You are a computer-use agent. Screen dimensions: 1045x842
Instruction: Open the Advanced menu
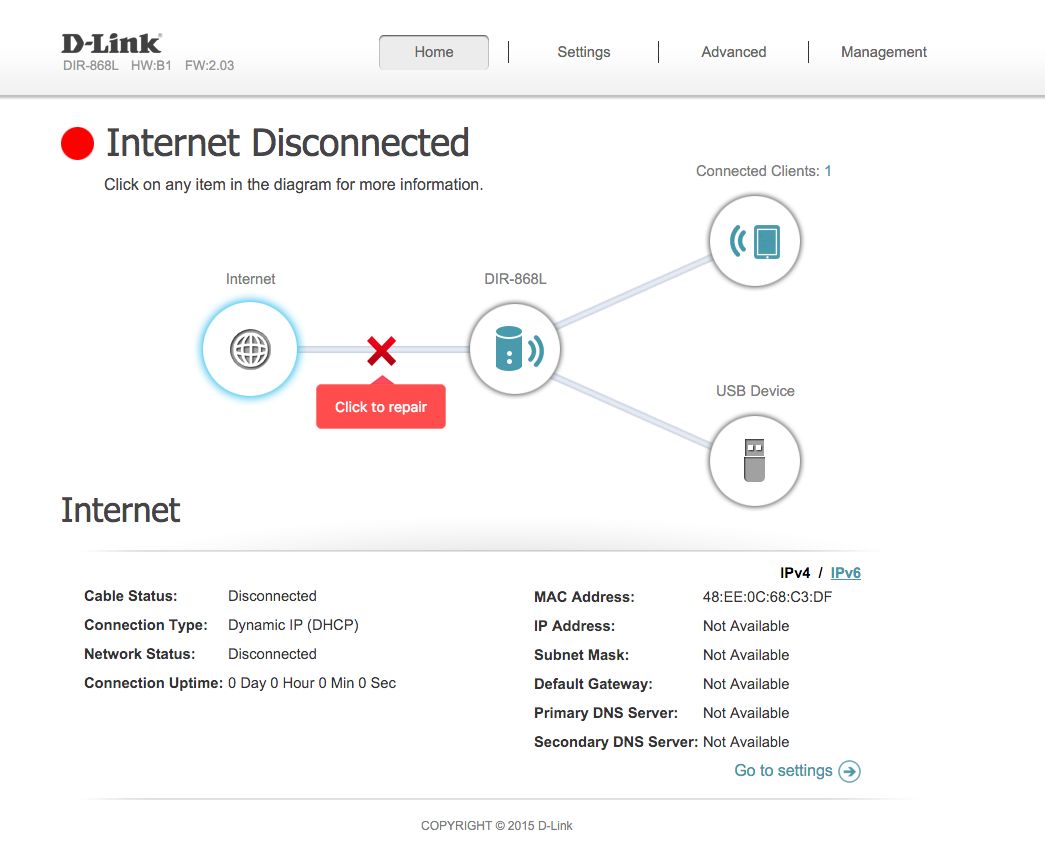tap(734, 52)
